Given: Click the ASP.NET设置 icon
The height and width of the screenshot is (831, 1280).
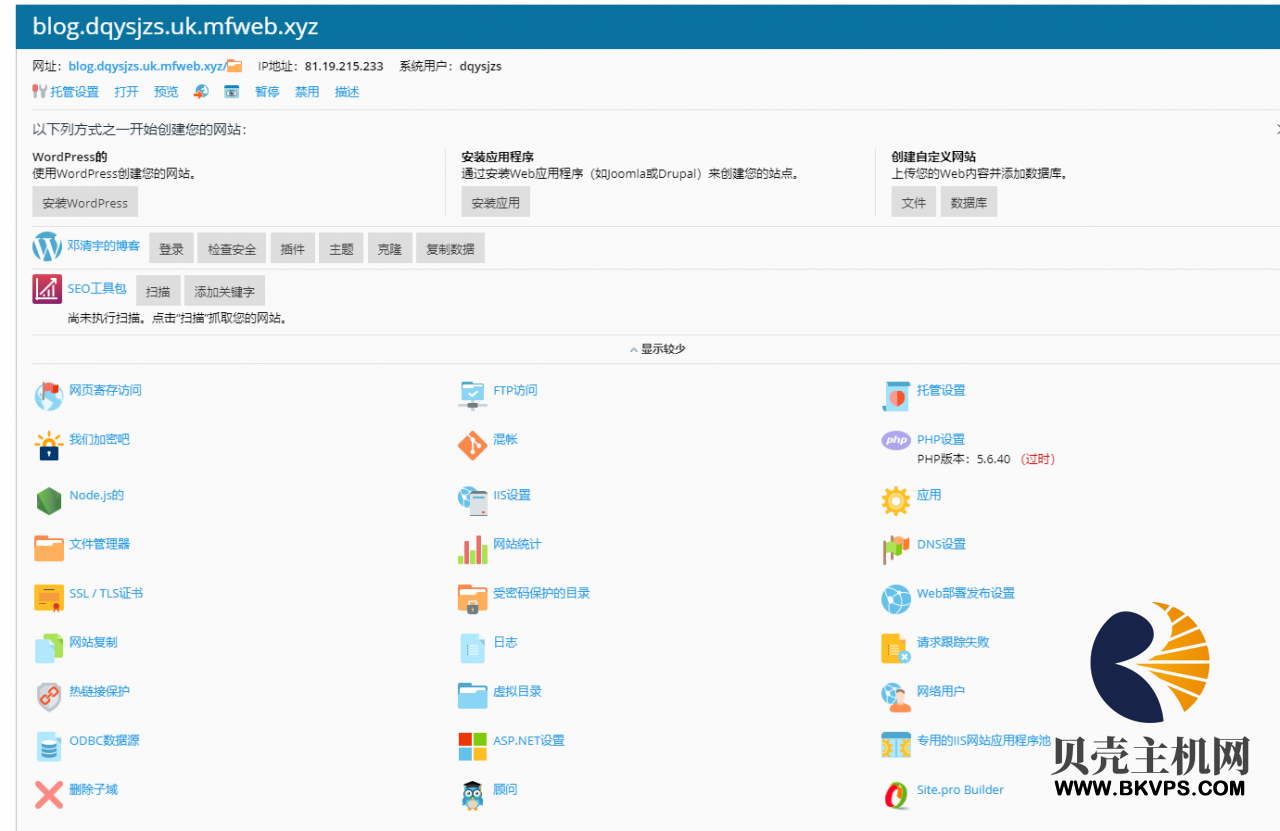Looking at the screenshot, I should 472,745.
